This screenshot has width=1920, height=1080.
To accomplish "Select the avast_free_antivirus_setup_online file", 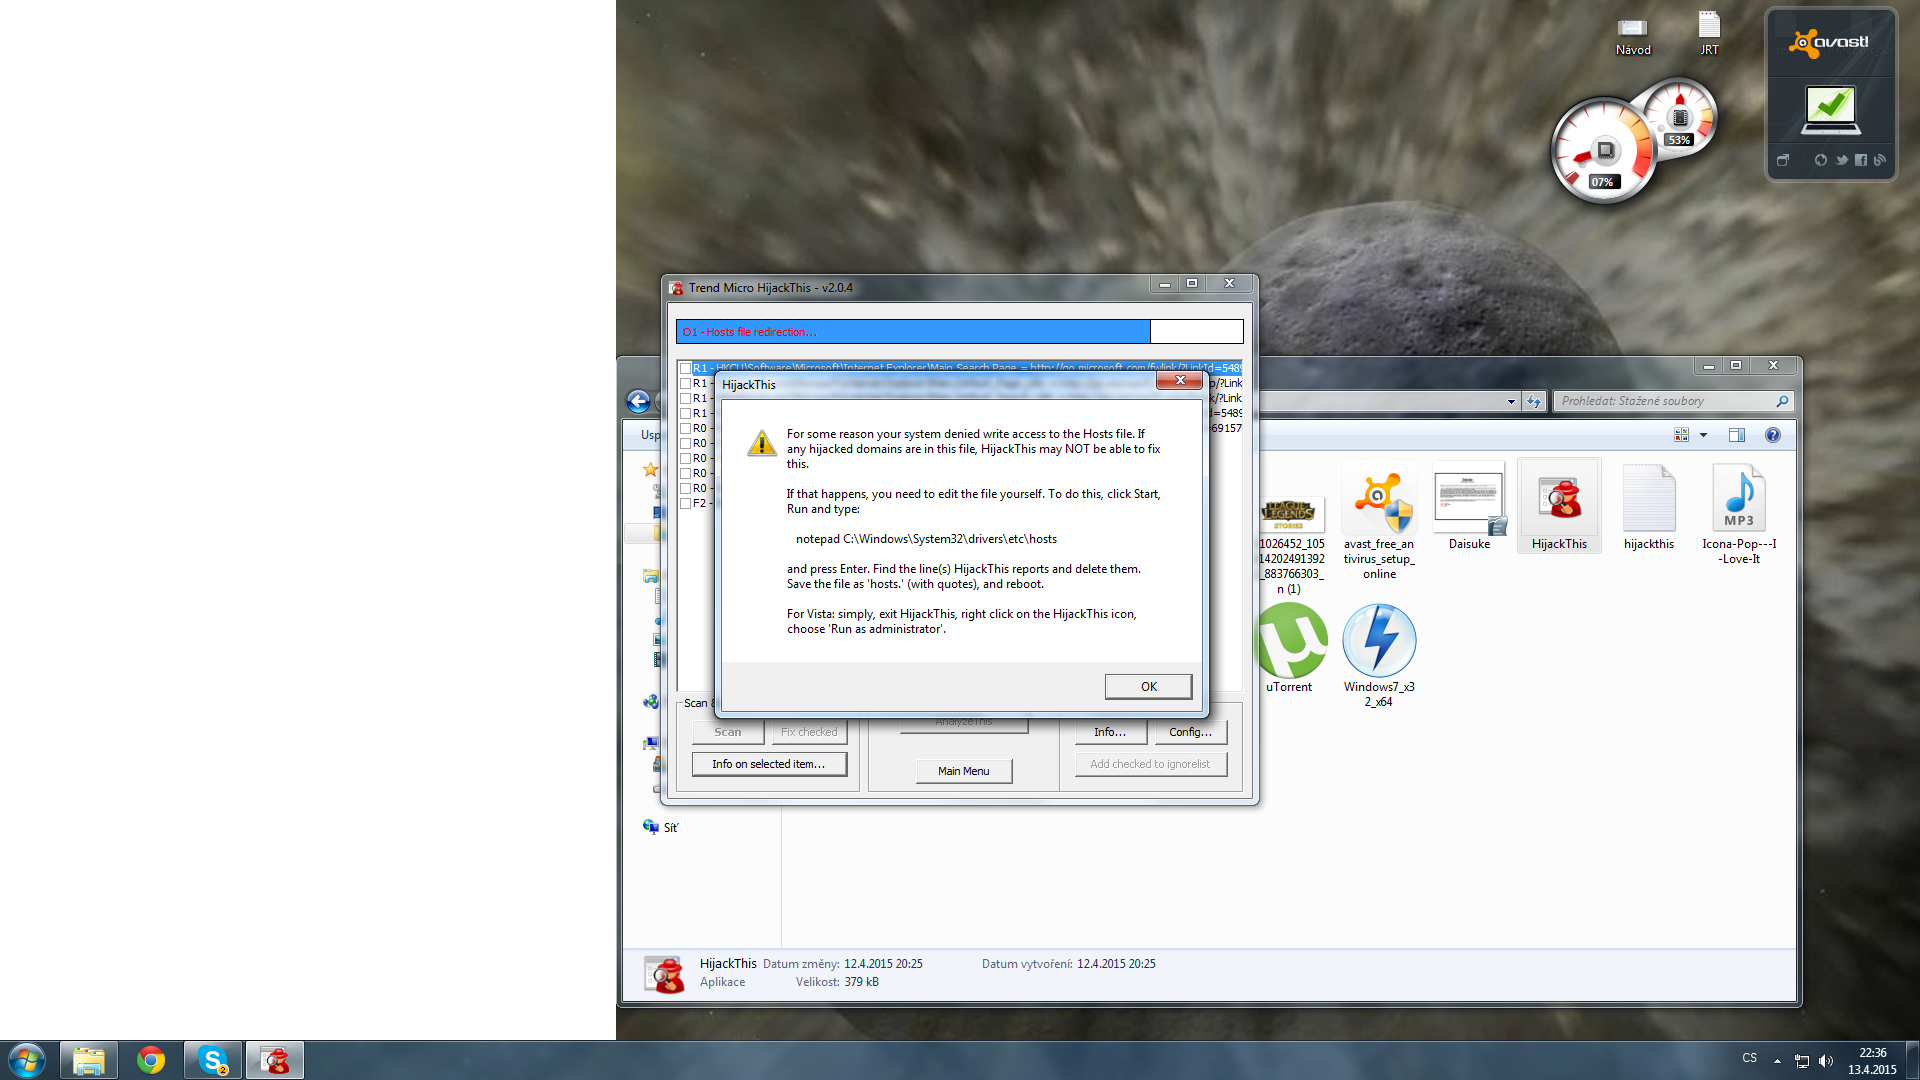I will tap(1379, 523).
